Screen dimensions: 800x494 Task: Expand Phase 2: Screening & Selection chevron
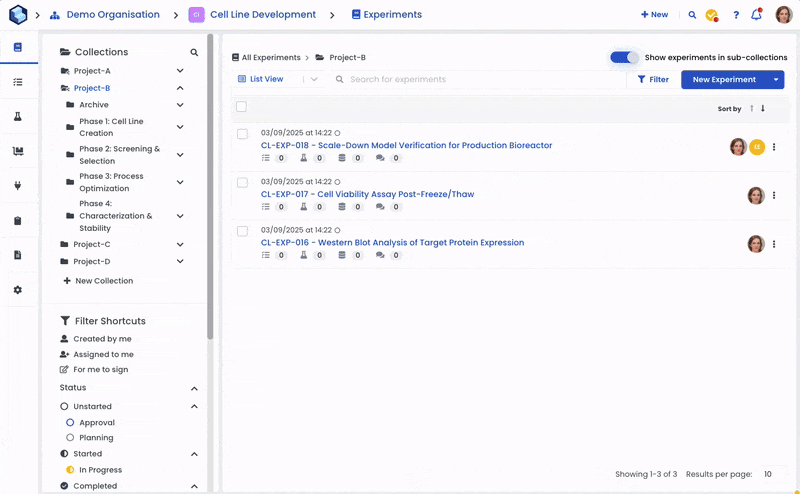click(180, 155)
